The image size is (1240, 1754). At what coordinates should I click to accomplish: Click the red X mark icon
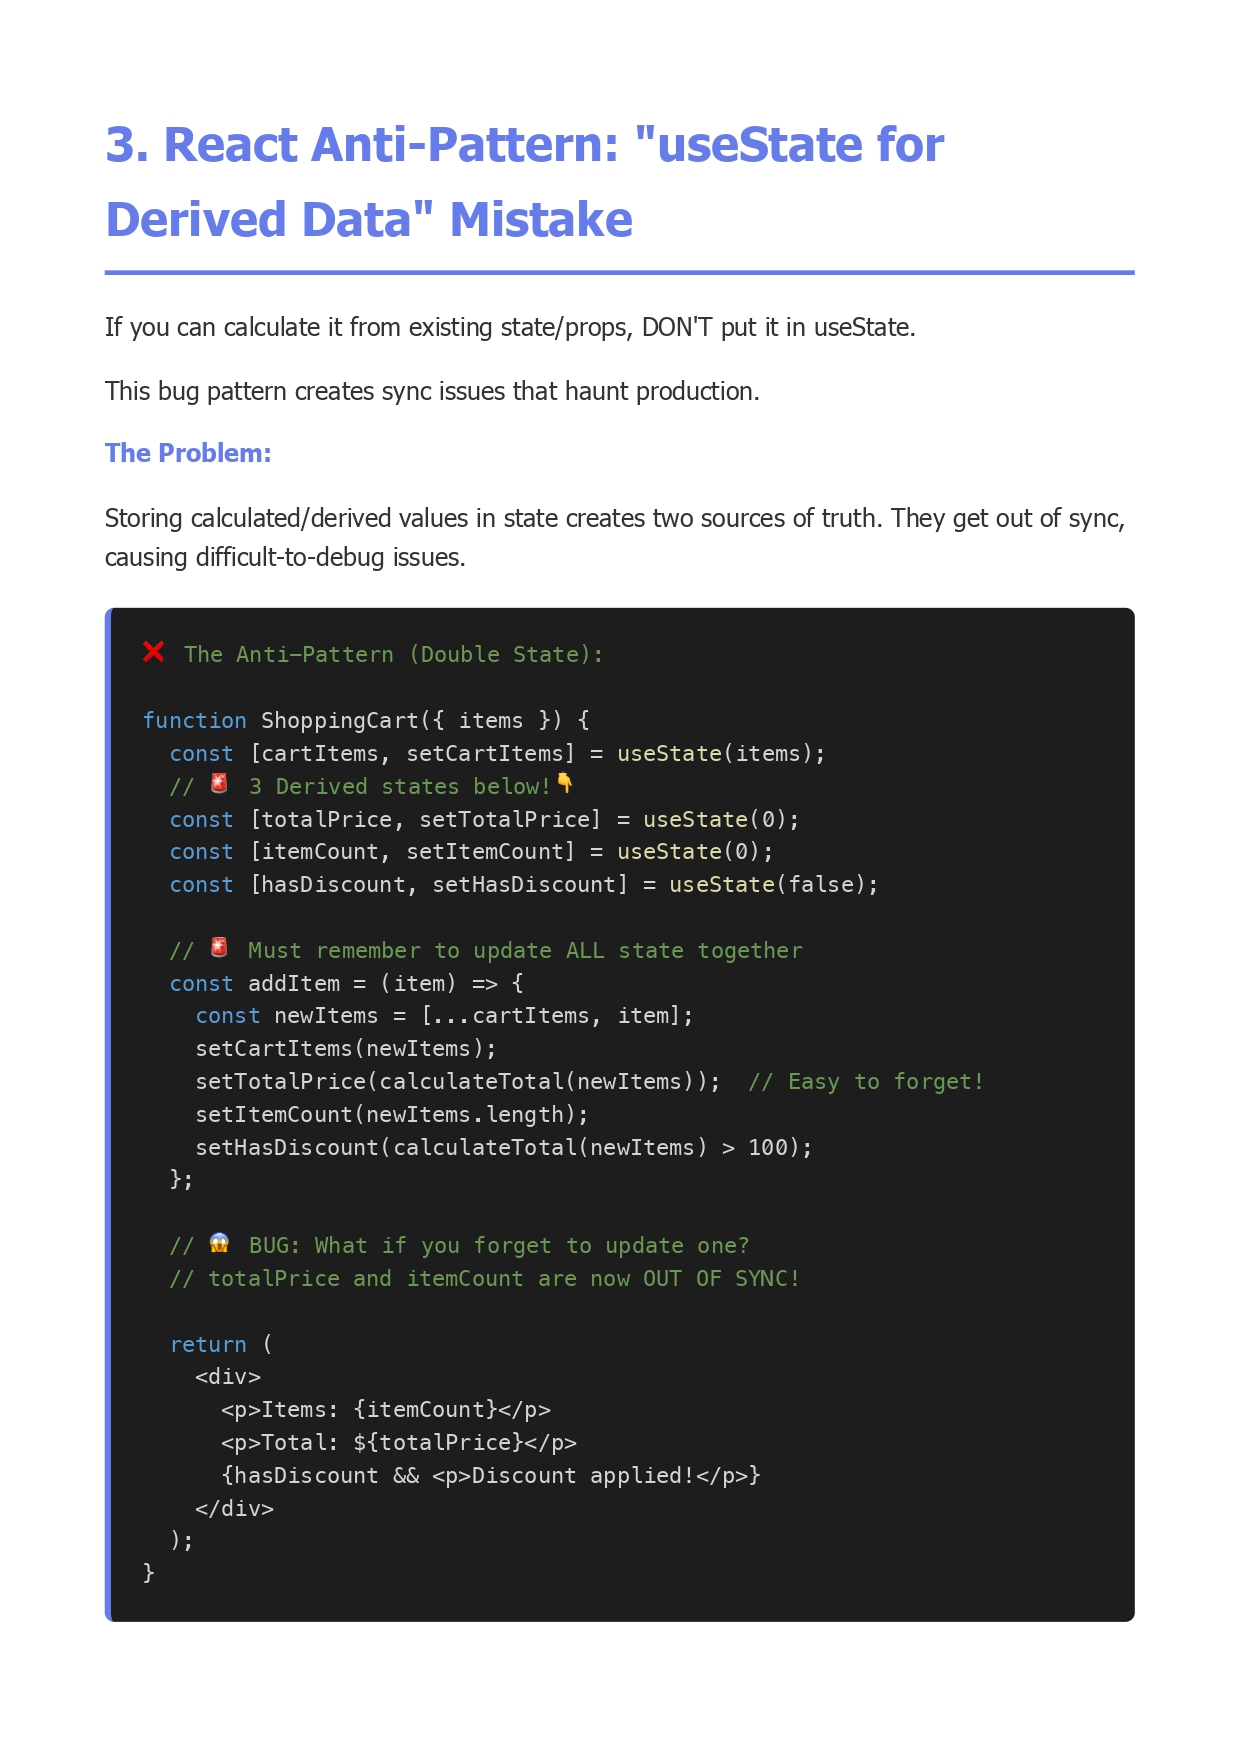click(x=153, y=652)
